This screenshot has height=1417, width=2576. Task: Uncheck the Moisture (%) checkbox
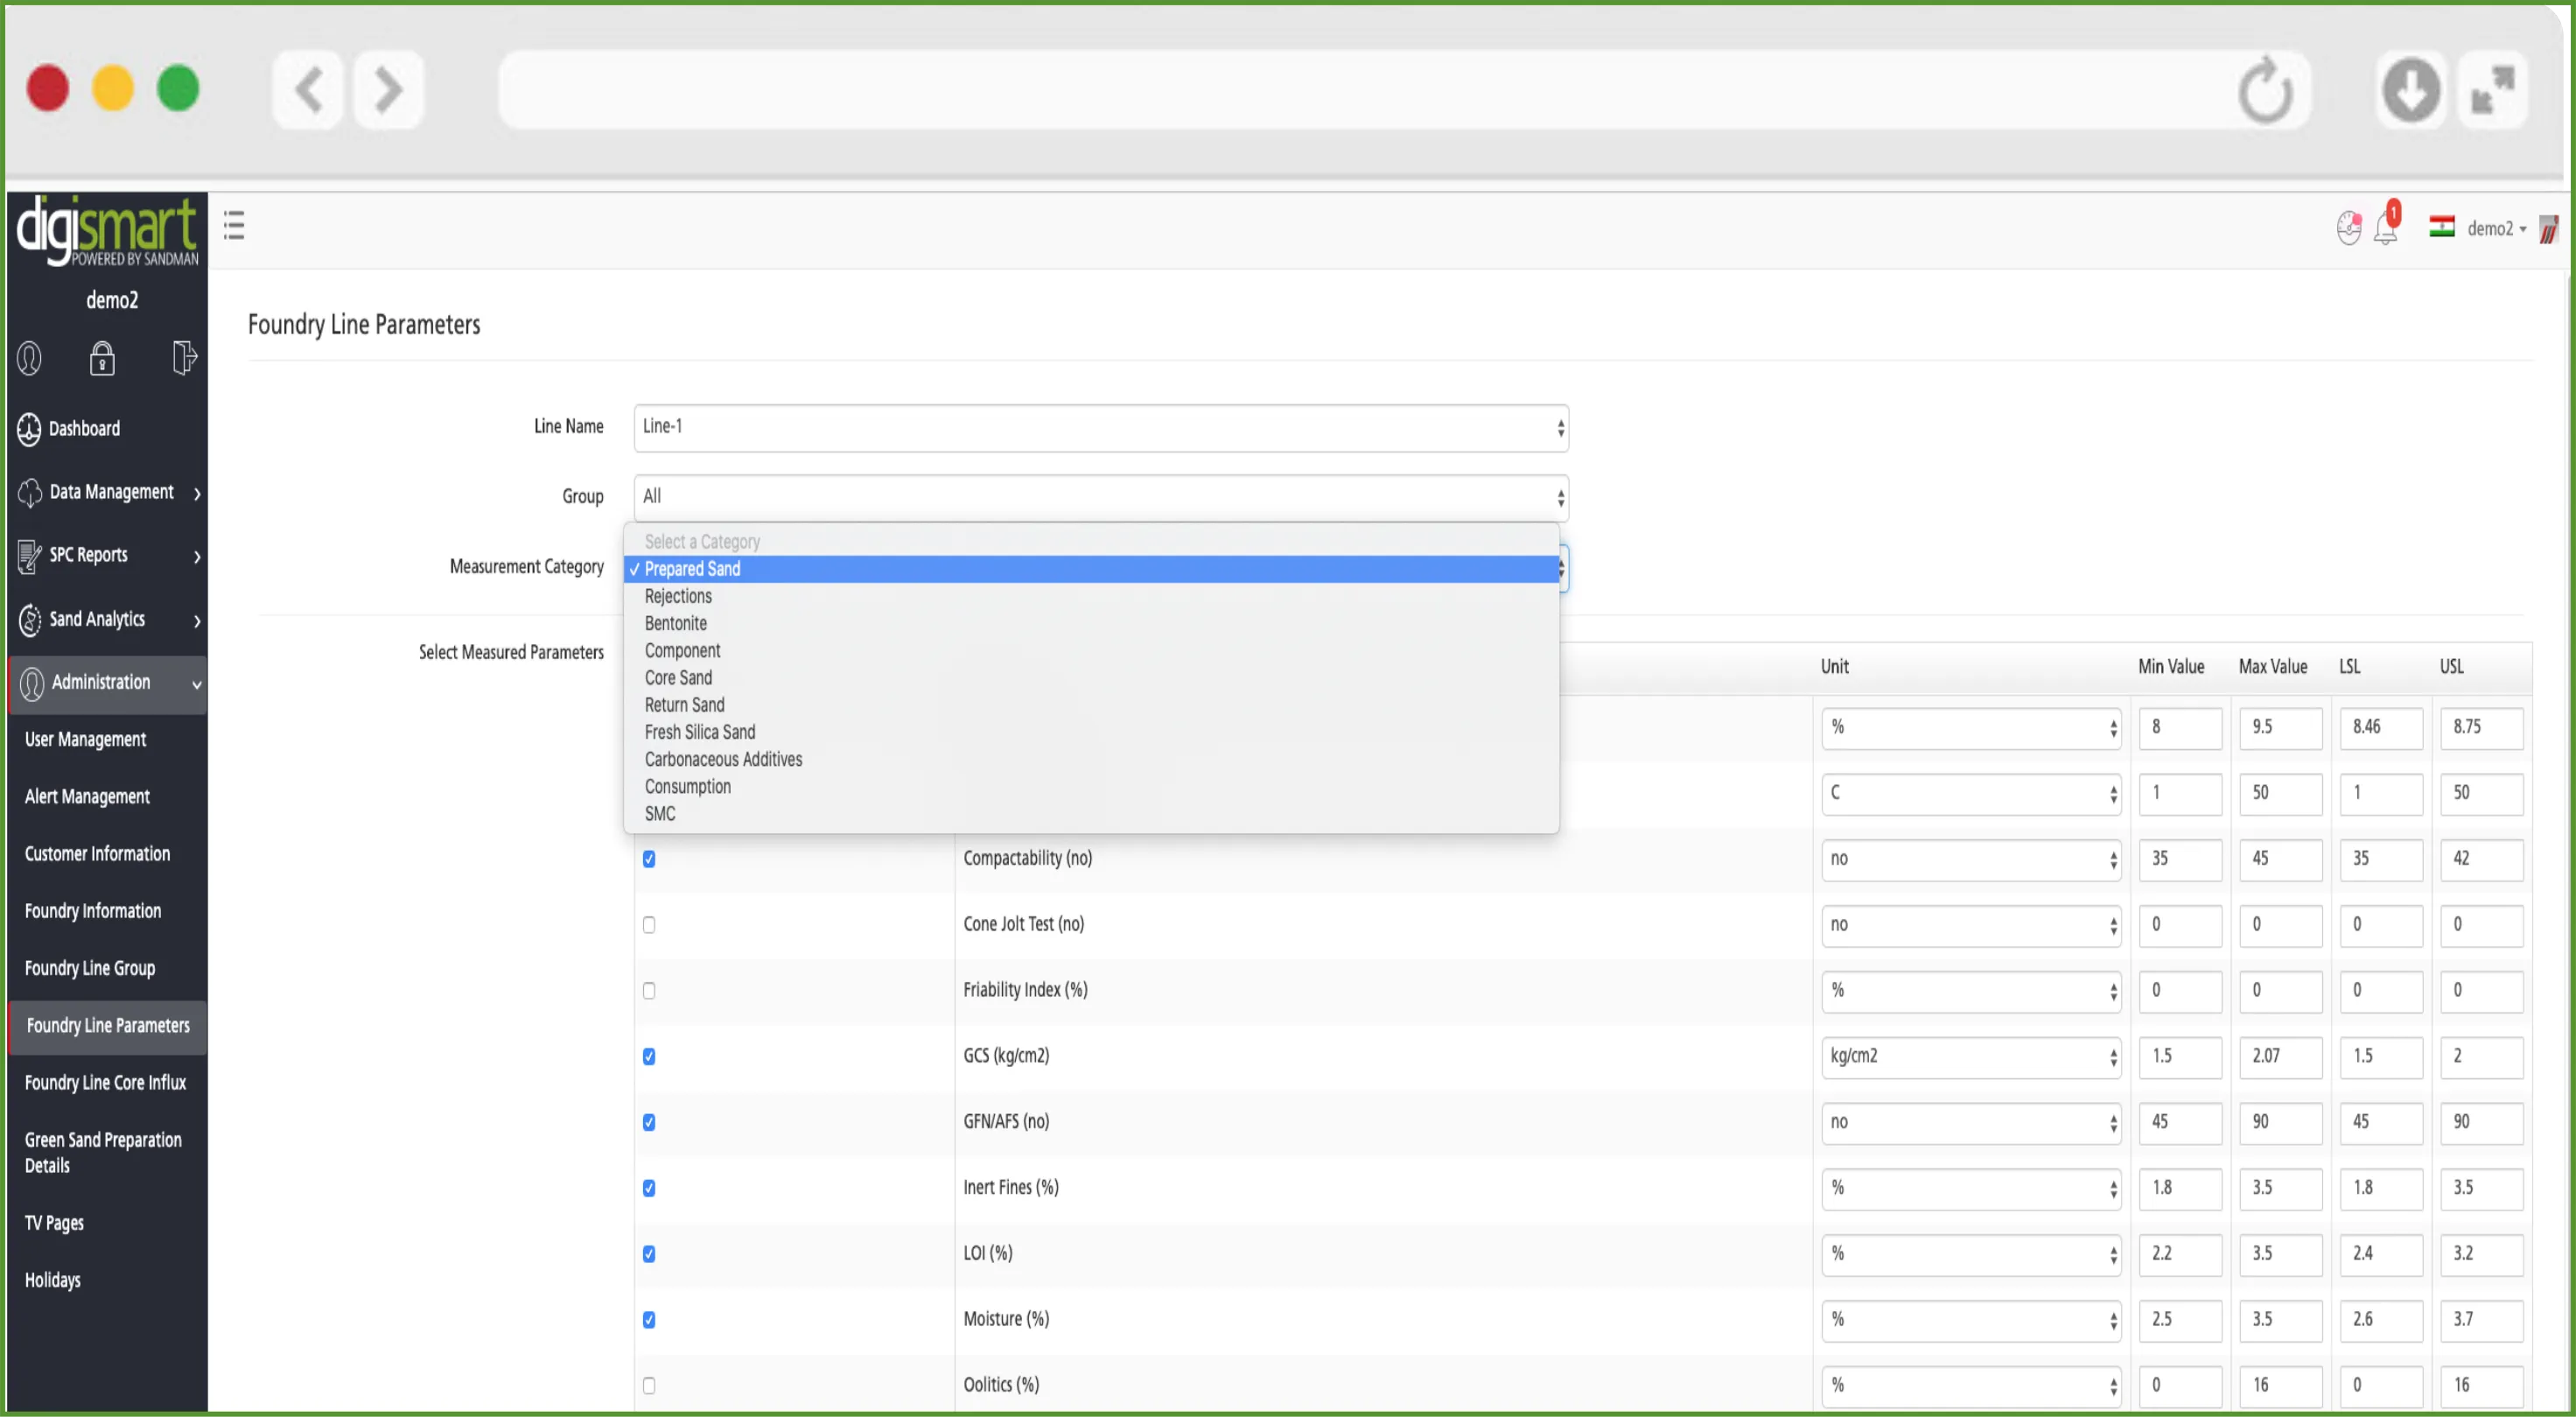coord(649,1320)
